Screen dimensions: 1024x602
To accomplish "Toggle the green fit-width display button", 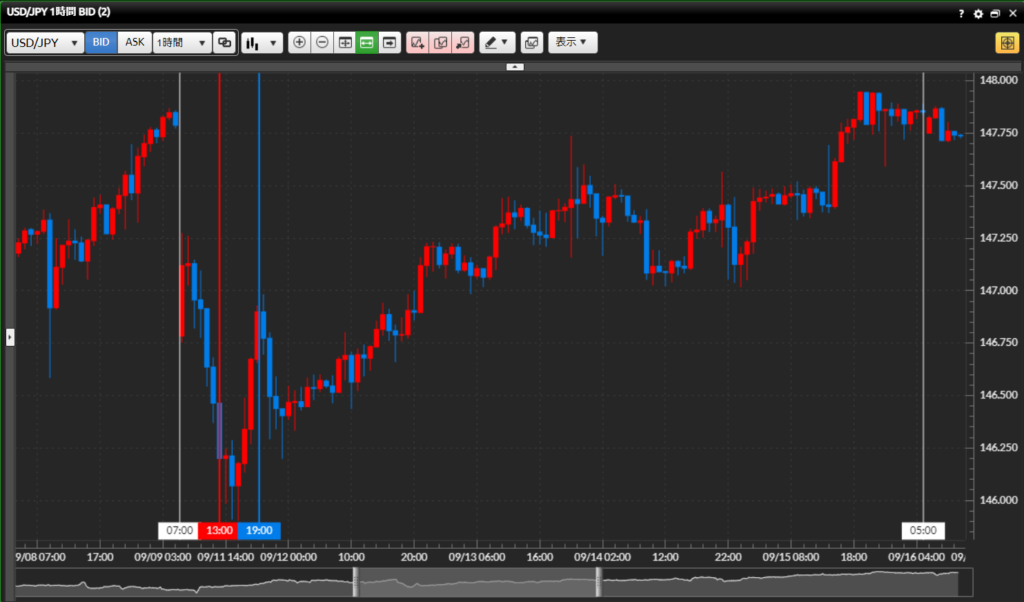I will [x=366, y=43].
